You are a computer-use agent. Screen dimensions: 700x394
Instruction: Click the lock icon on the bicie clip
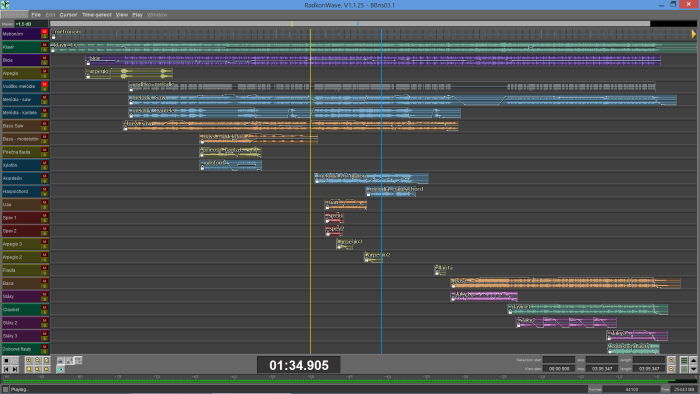point(88,63)
